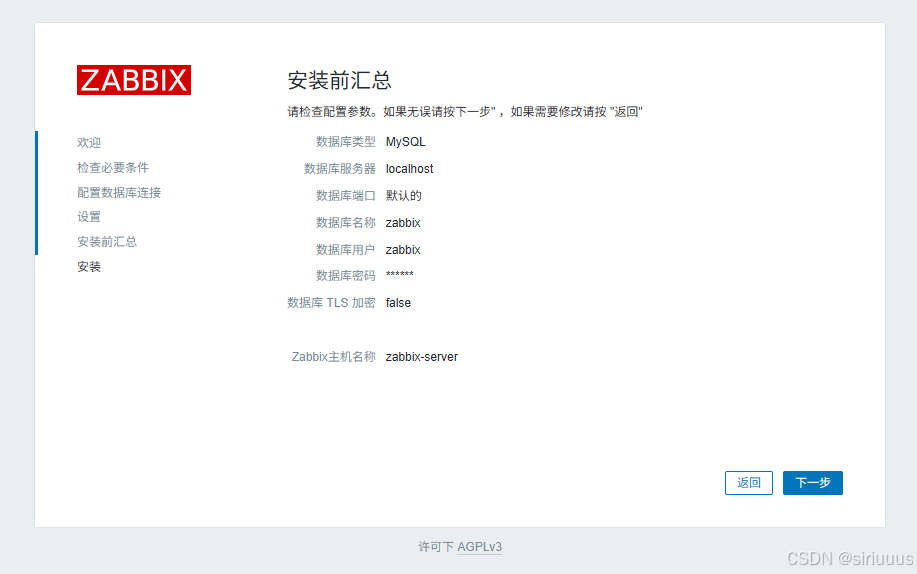917x574 pixels.
Task: Select the 安装 step in sidebar
Action: [89, 267]
